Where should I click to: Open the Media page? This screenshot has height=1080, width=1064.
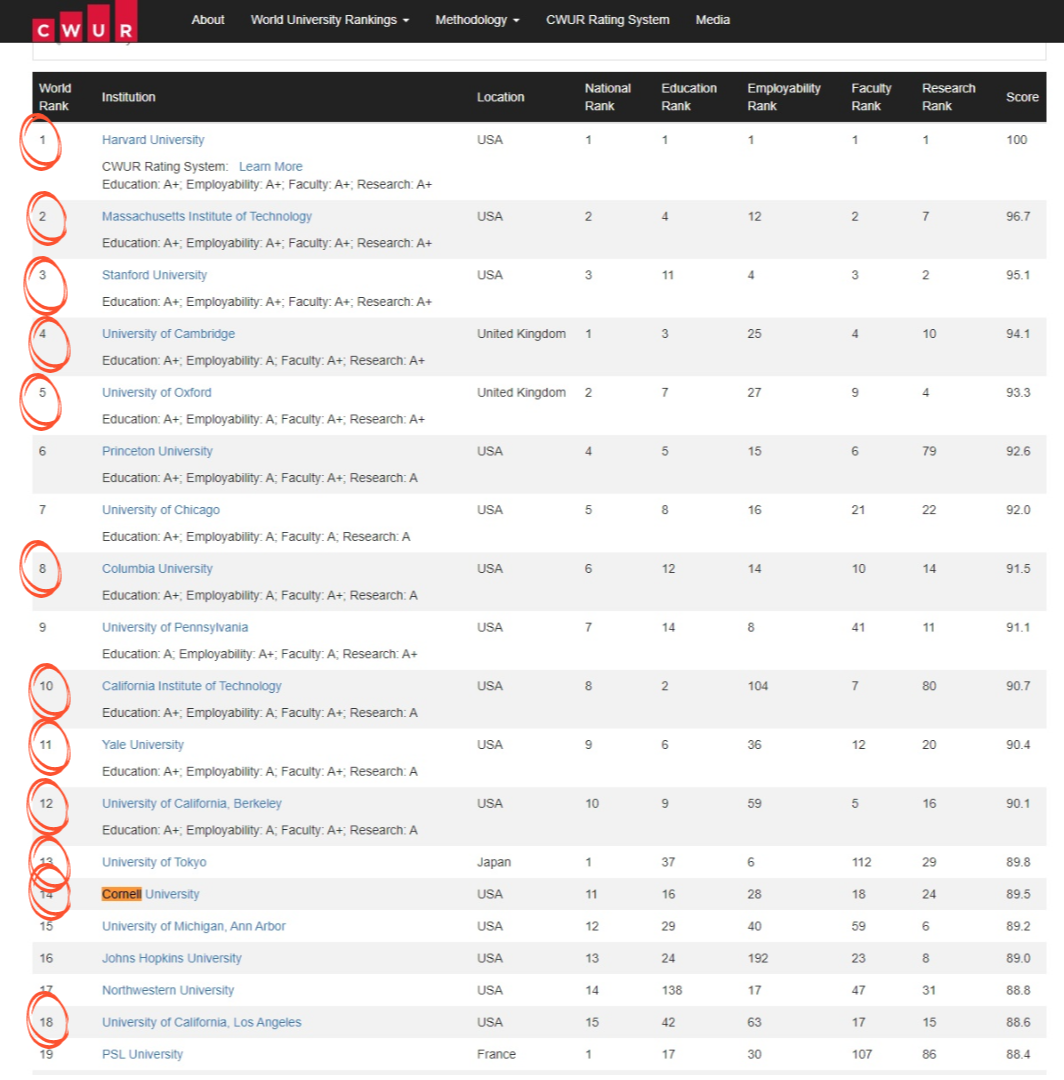coord(712,20)
